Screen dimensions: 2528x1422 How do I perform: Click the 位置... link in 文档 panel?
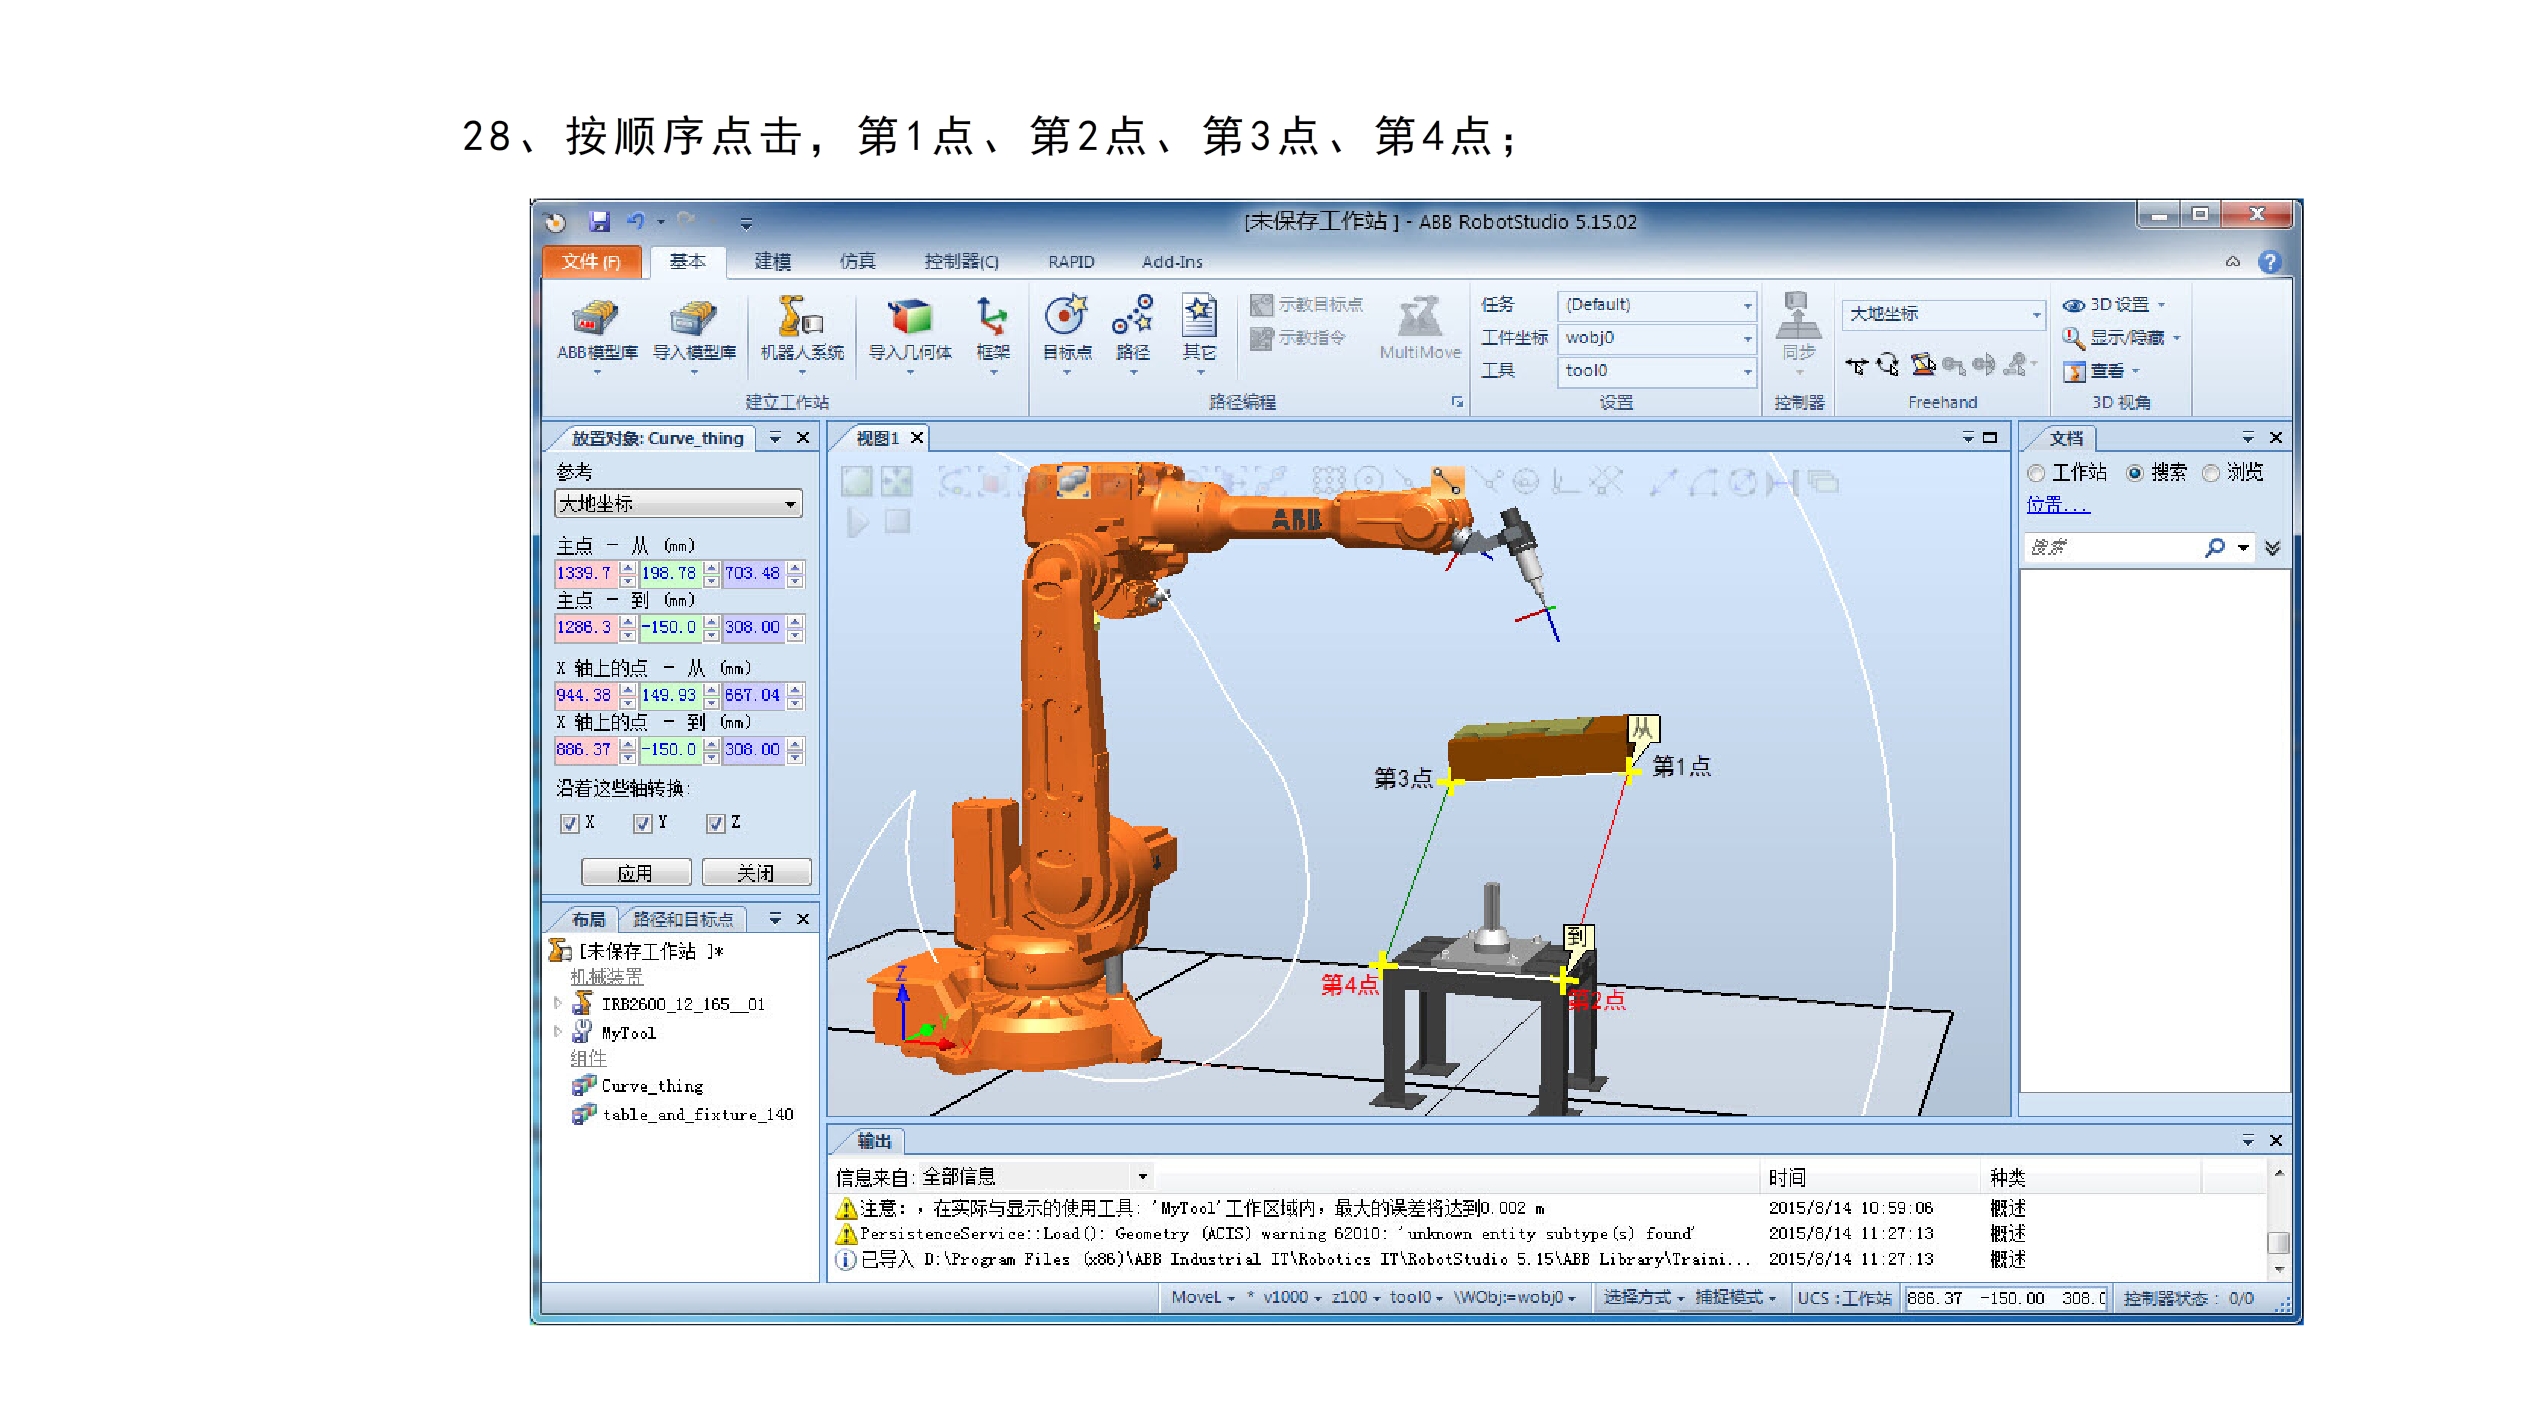pyautogui.click(x=2057, y=505)
